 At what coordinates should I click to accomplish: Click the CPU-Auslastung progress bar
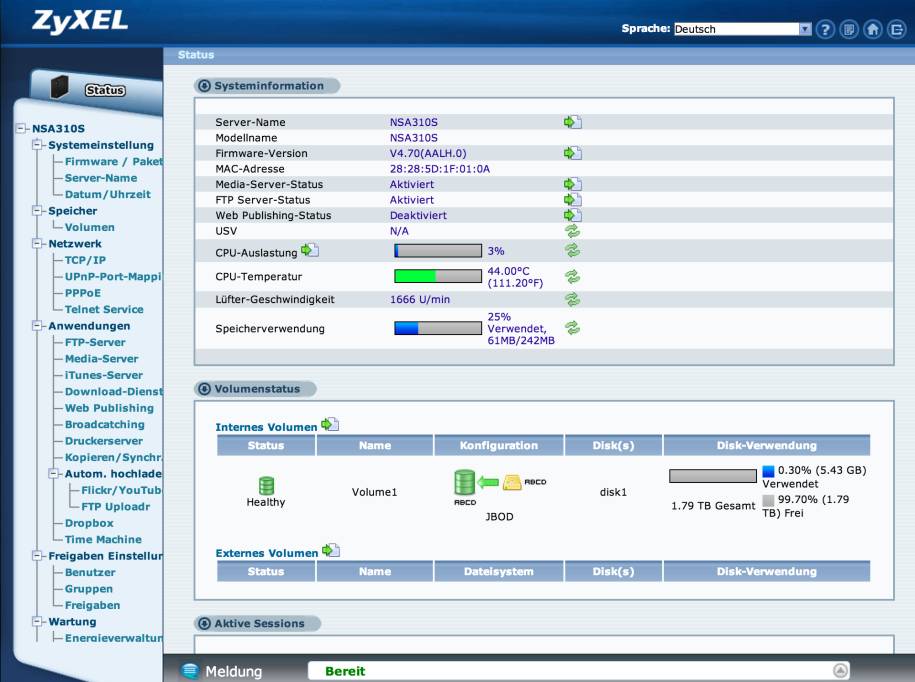pyautogui.click(x=438, y=251)
